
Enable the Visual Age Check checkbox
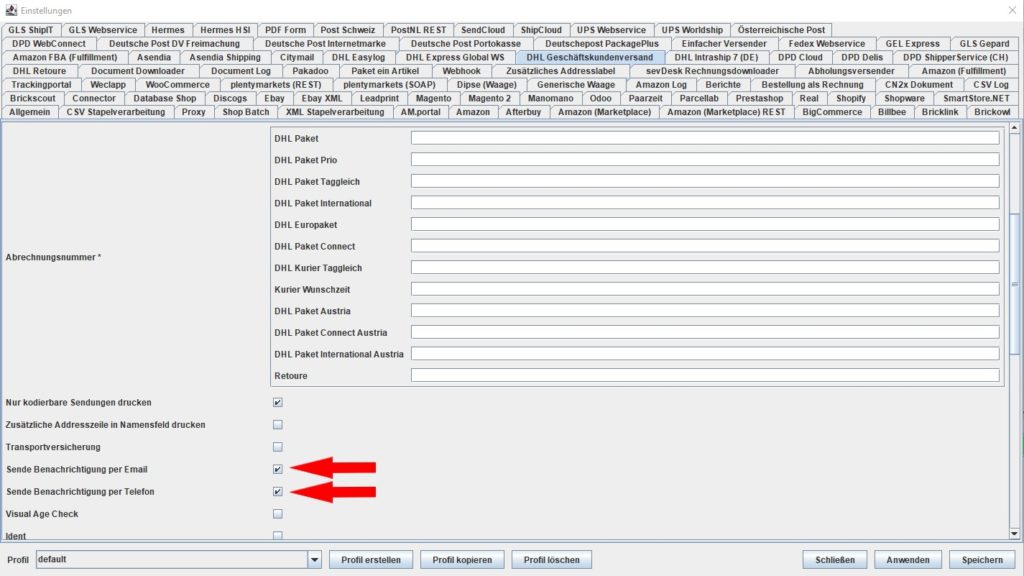278,514
